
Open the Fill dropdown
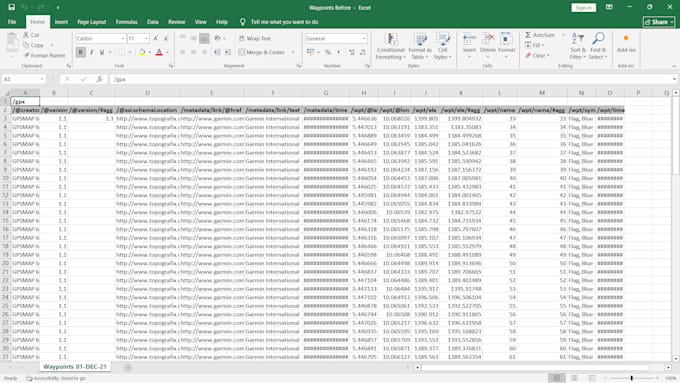(x=535, y=45)
